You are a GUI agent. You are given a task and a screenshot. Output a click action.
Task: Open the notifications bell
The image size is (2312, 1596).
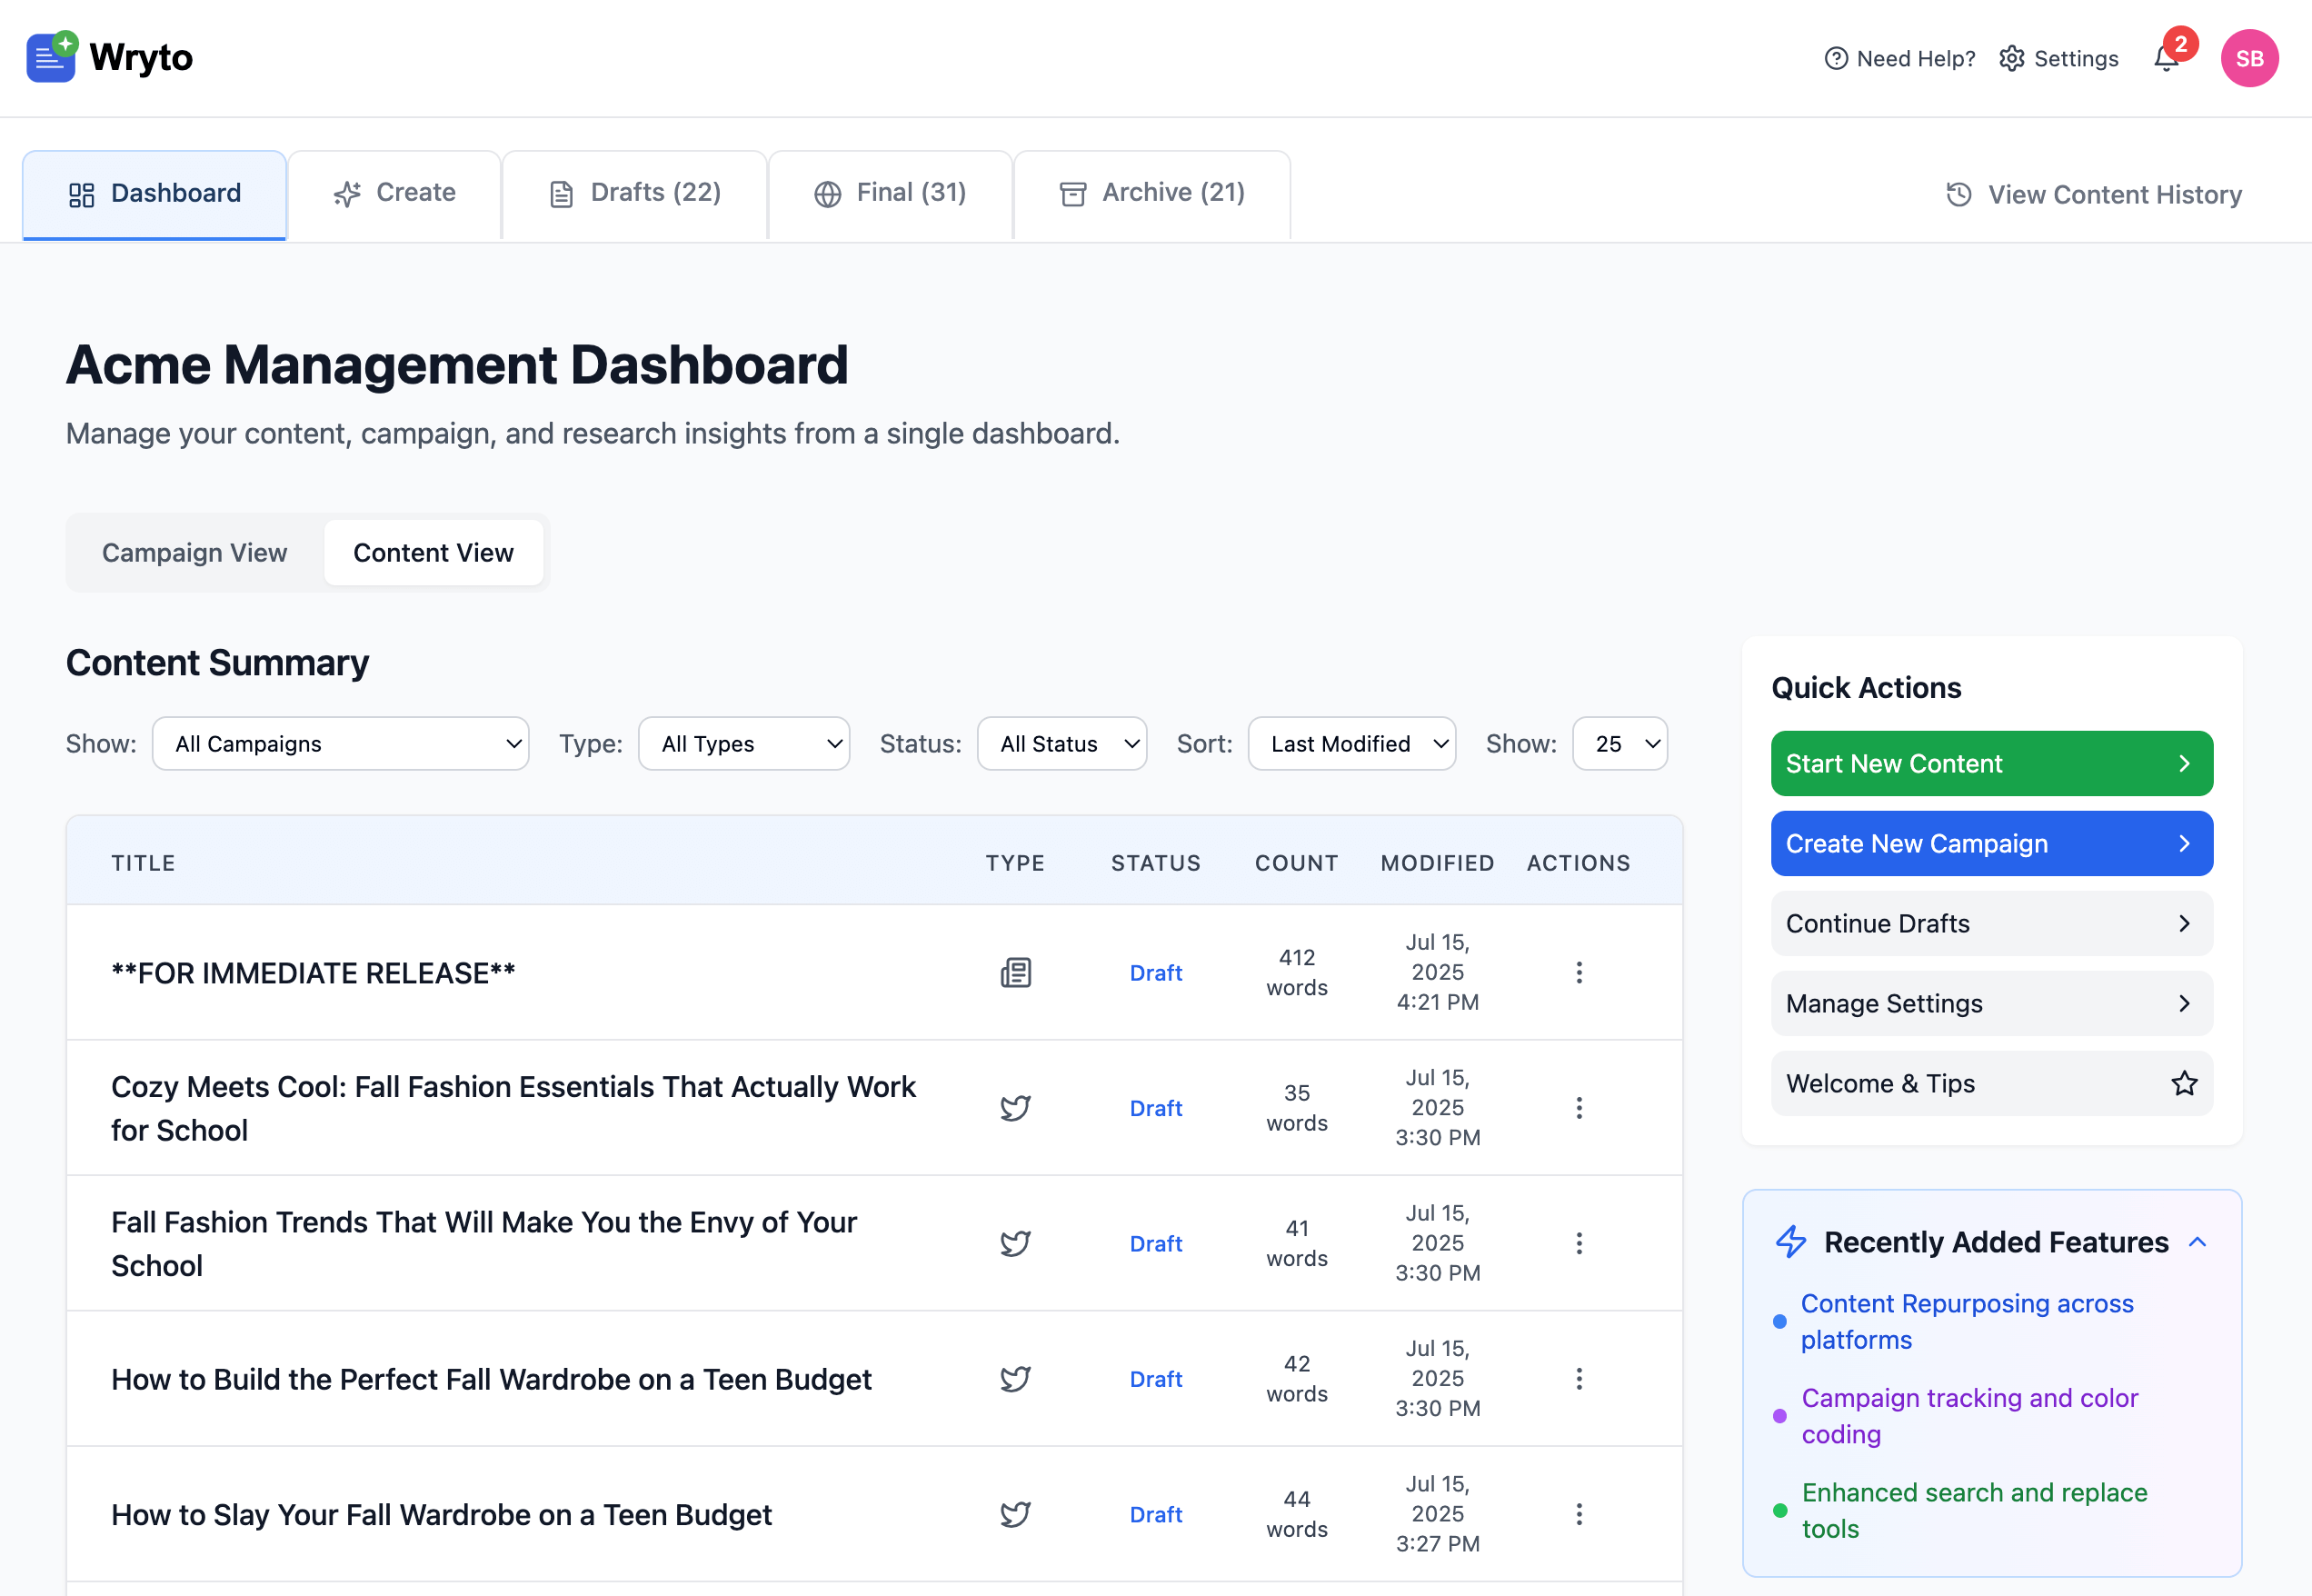pyautogui.click(x=2166, y=58)
